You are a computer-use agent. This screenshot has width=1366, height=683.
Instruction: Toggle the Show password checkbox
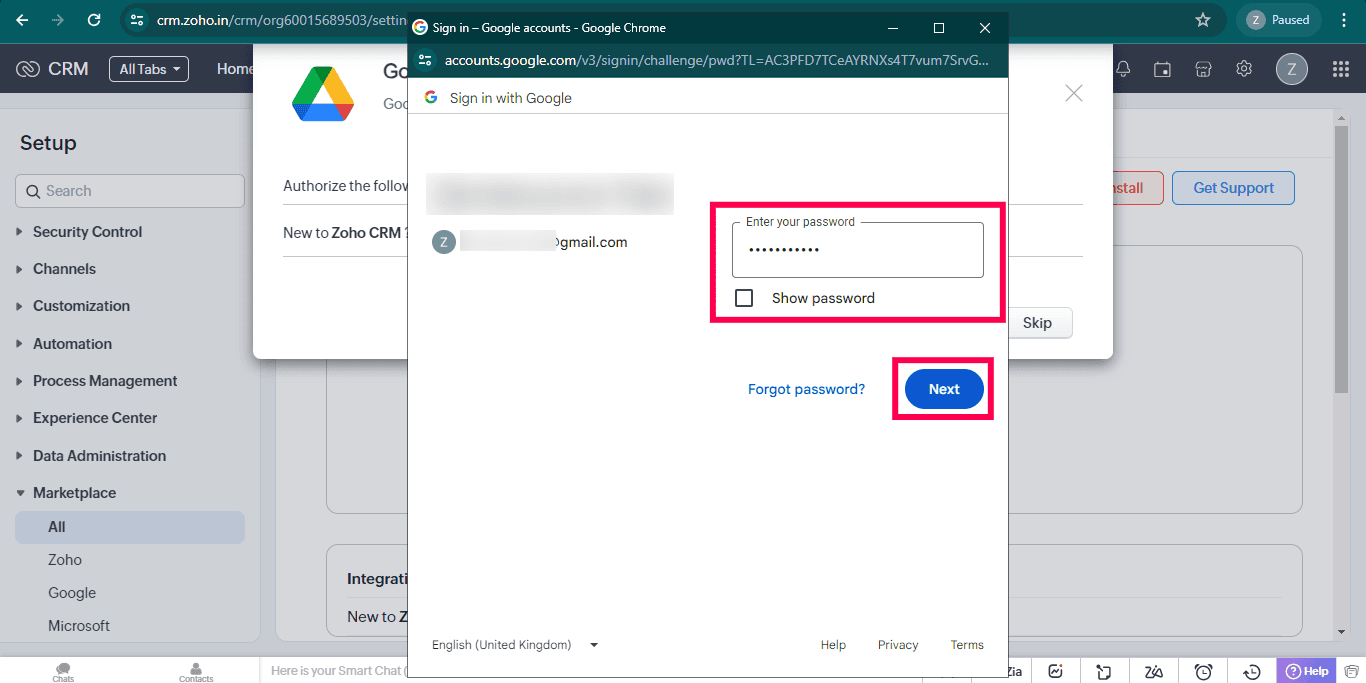[744, 298]
